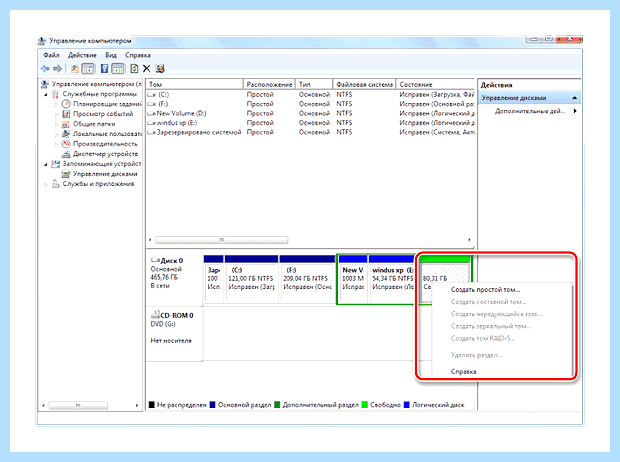Viewport: 620px width, 462px height.
Task: Sort by the Тип column header
Action: click(314, 84)
